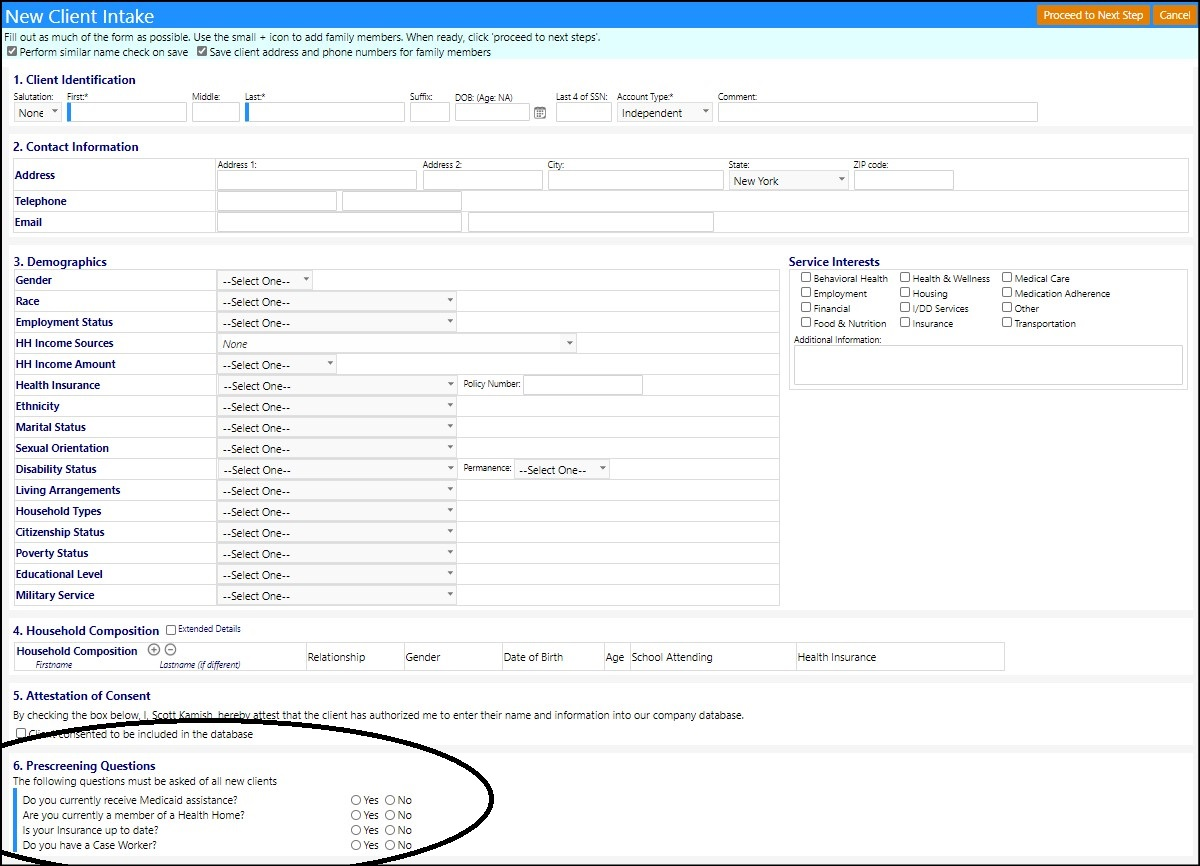Click the Address 1 input field
The height and width of the screenshot is (866, 1200).
pos(317,180)
